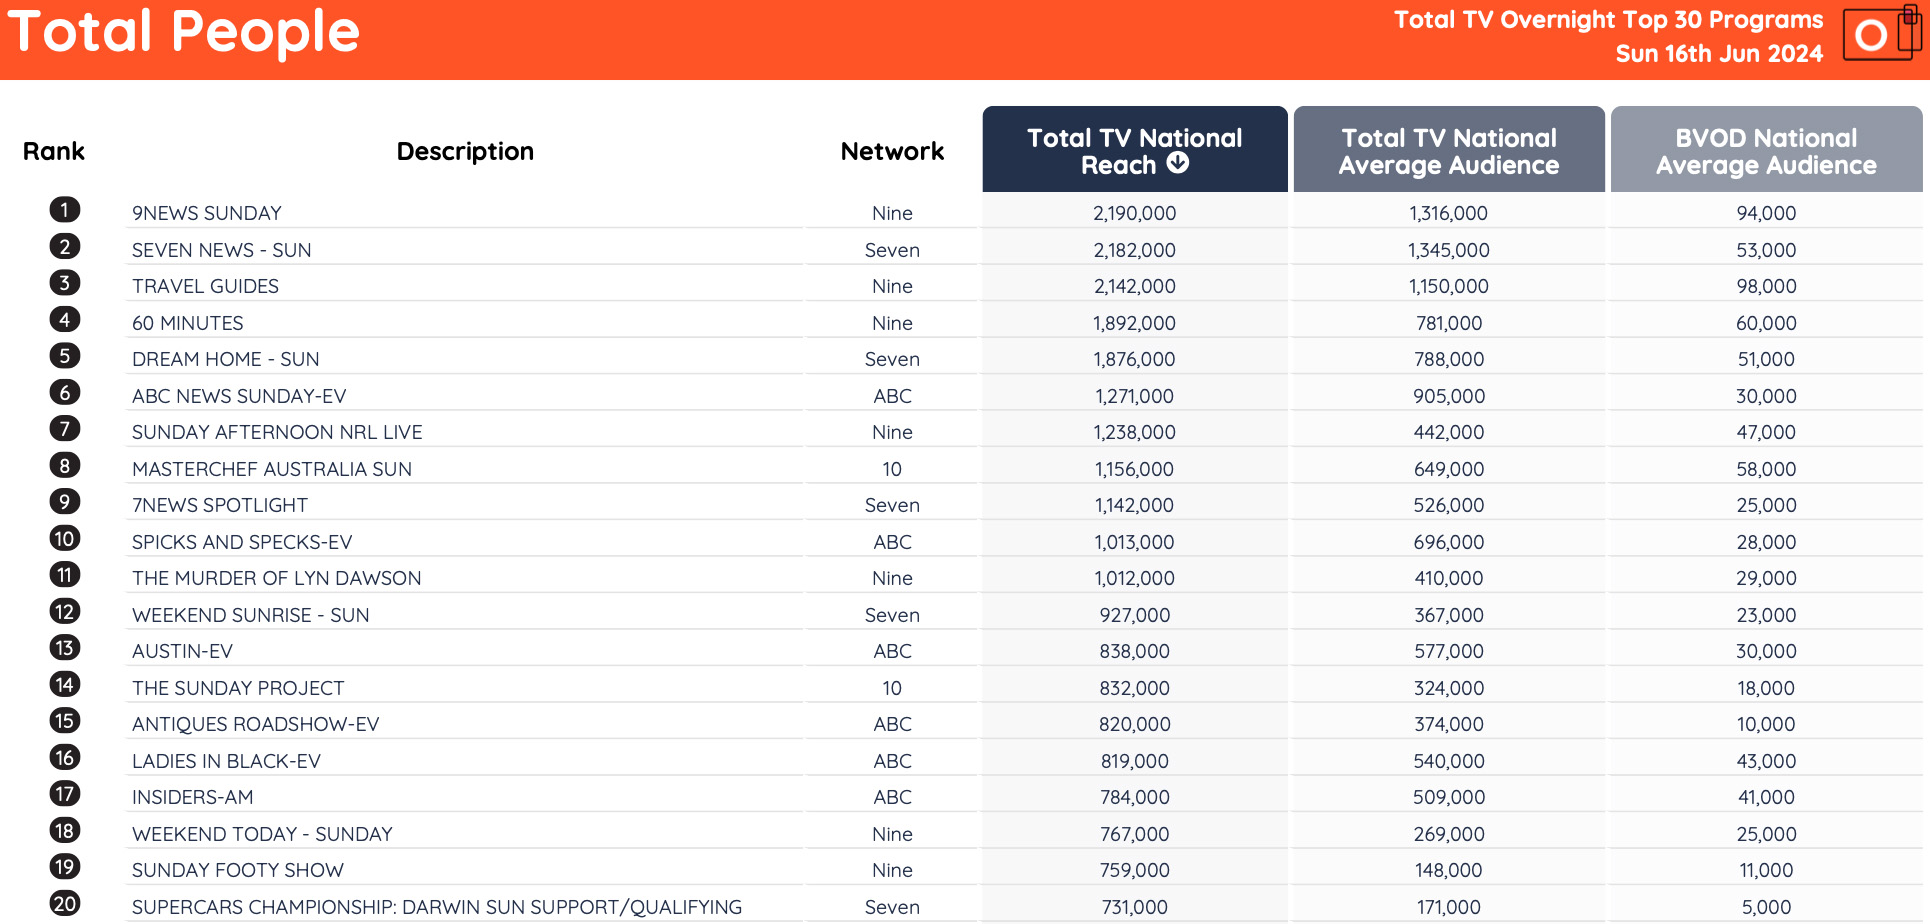Click reach value 927,000
This screenshot has height=924, width=1930.
tap(1135, 615)
